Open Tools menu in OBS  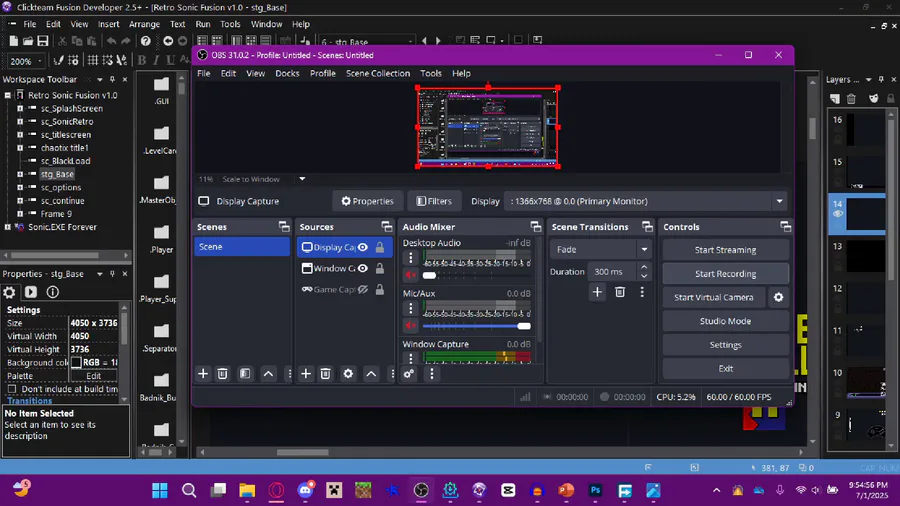coord(430,73)
